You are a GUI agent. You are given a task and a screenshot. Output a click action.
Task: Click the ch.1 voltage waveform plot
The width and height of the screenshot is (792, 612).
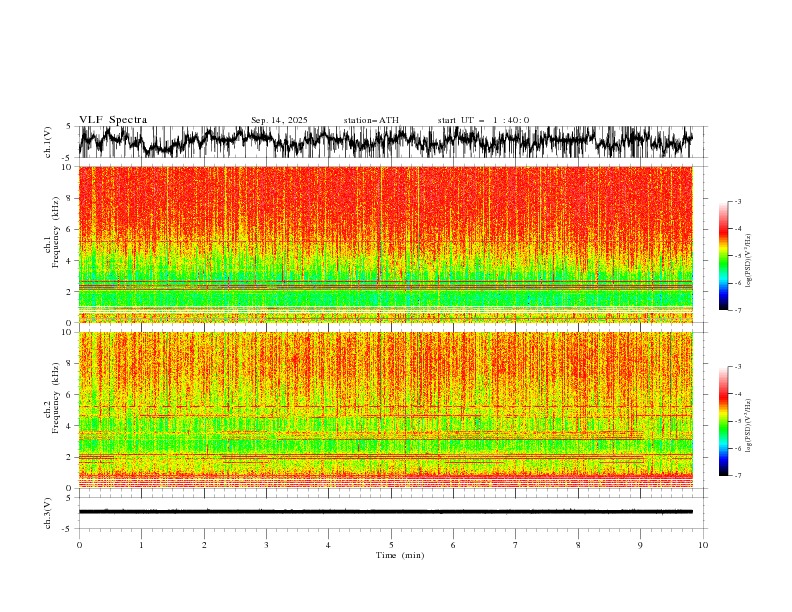tap(385, 142)
